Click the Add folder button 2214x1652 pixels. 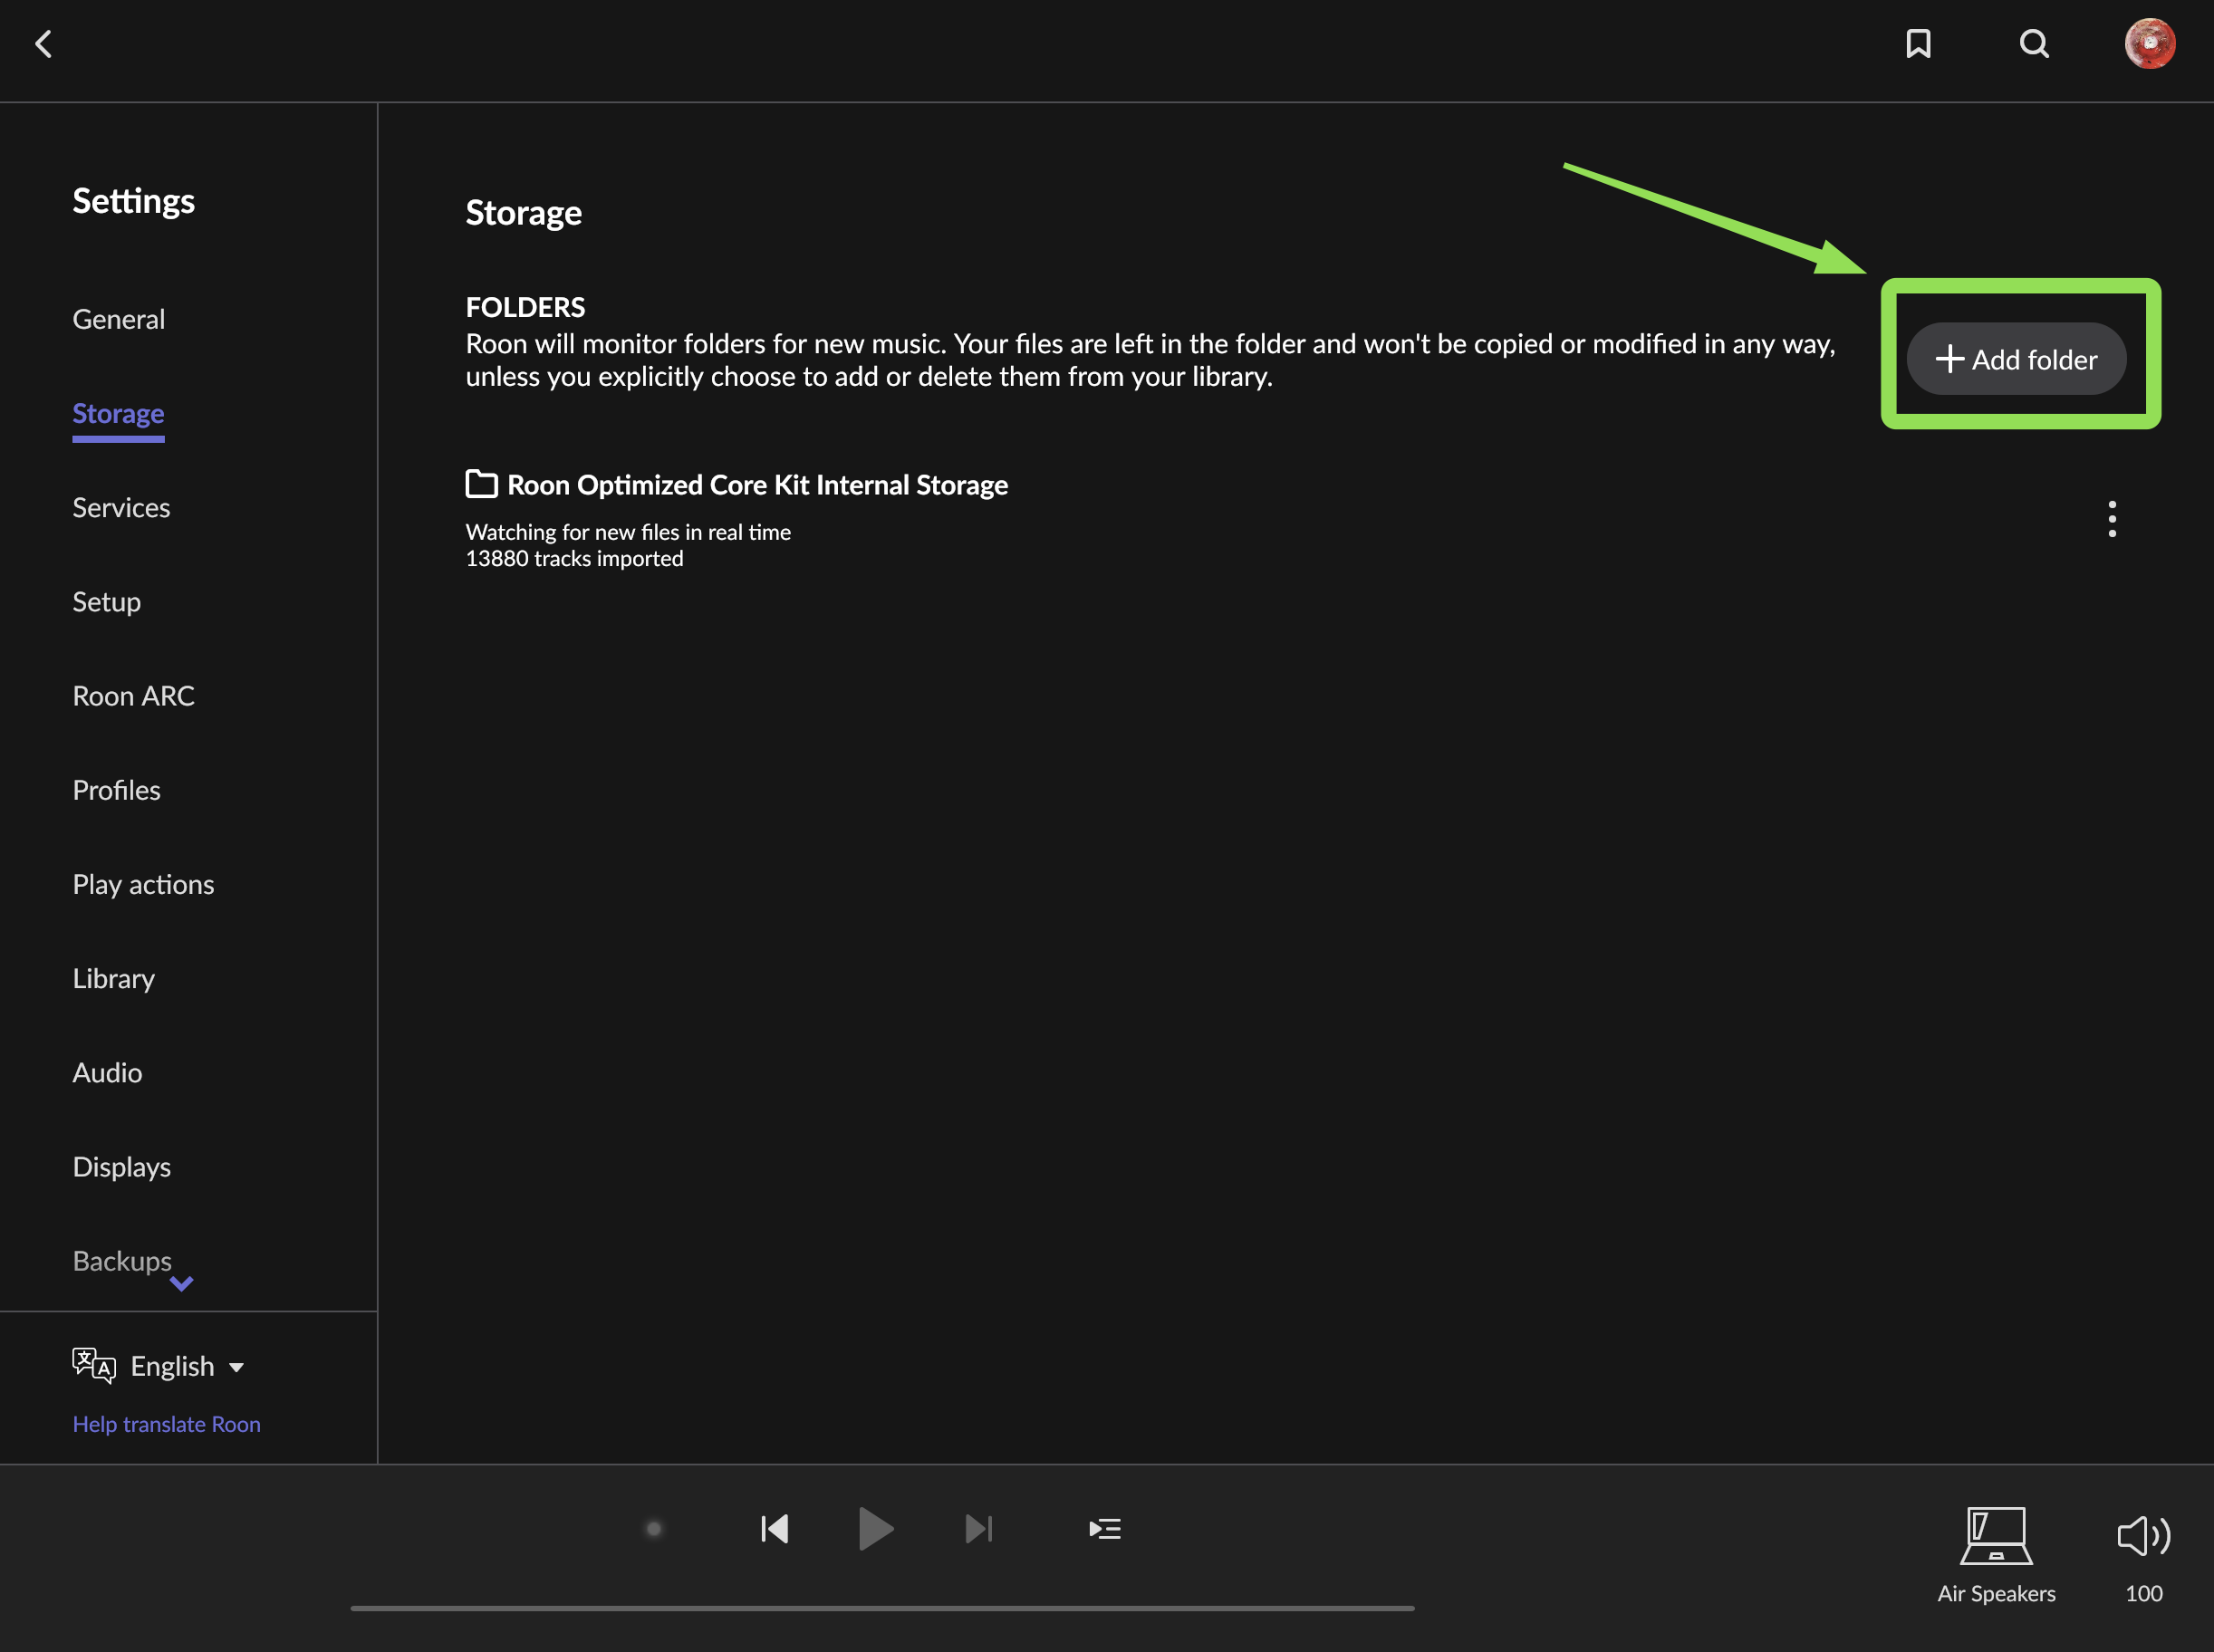[2016, 359]
